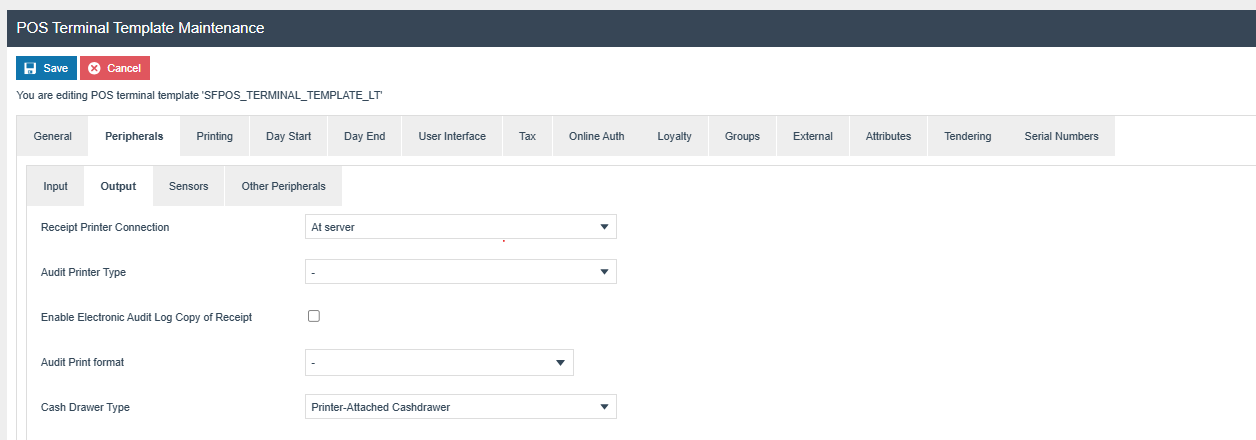Open the Tendering tab
The width and height of the screenshot is (1256, 440).
click(967, 136)
